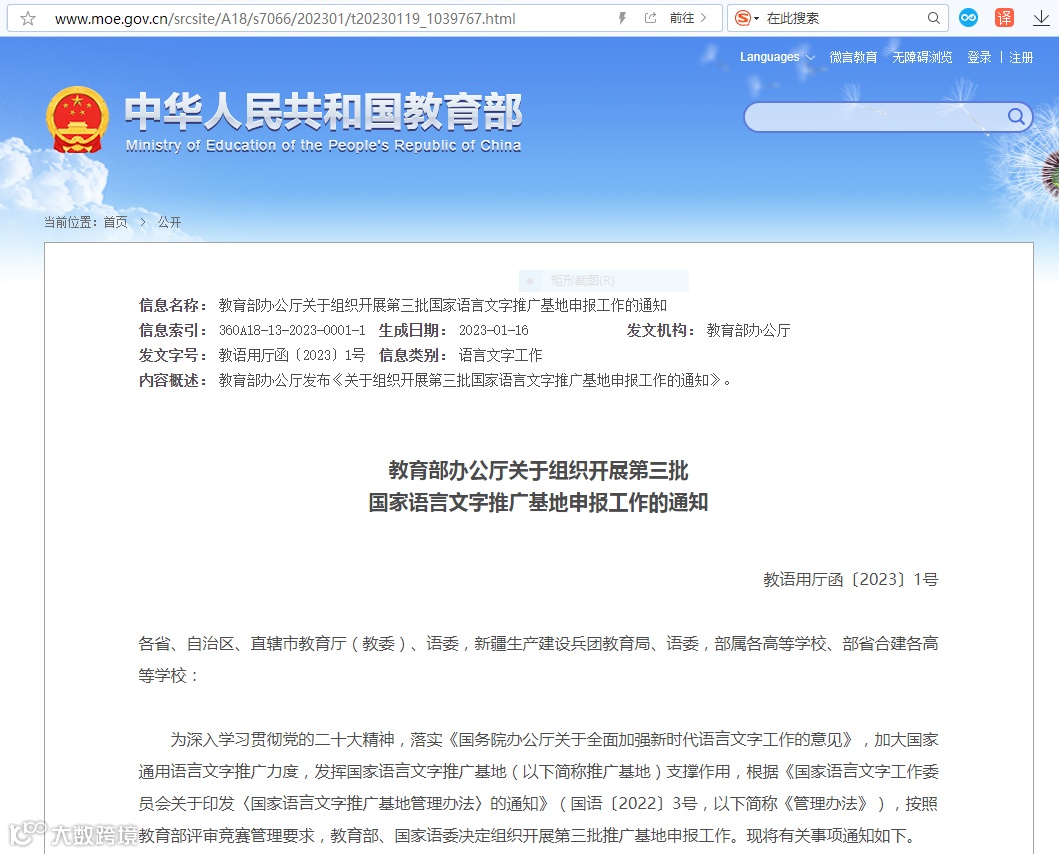Click the magnifier icon in browser search box
Screen dimensions: 1059x854
933,18
